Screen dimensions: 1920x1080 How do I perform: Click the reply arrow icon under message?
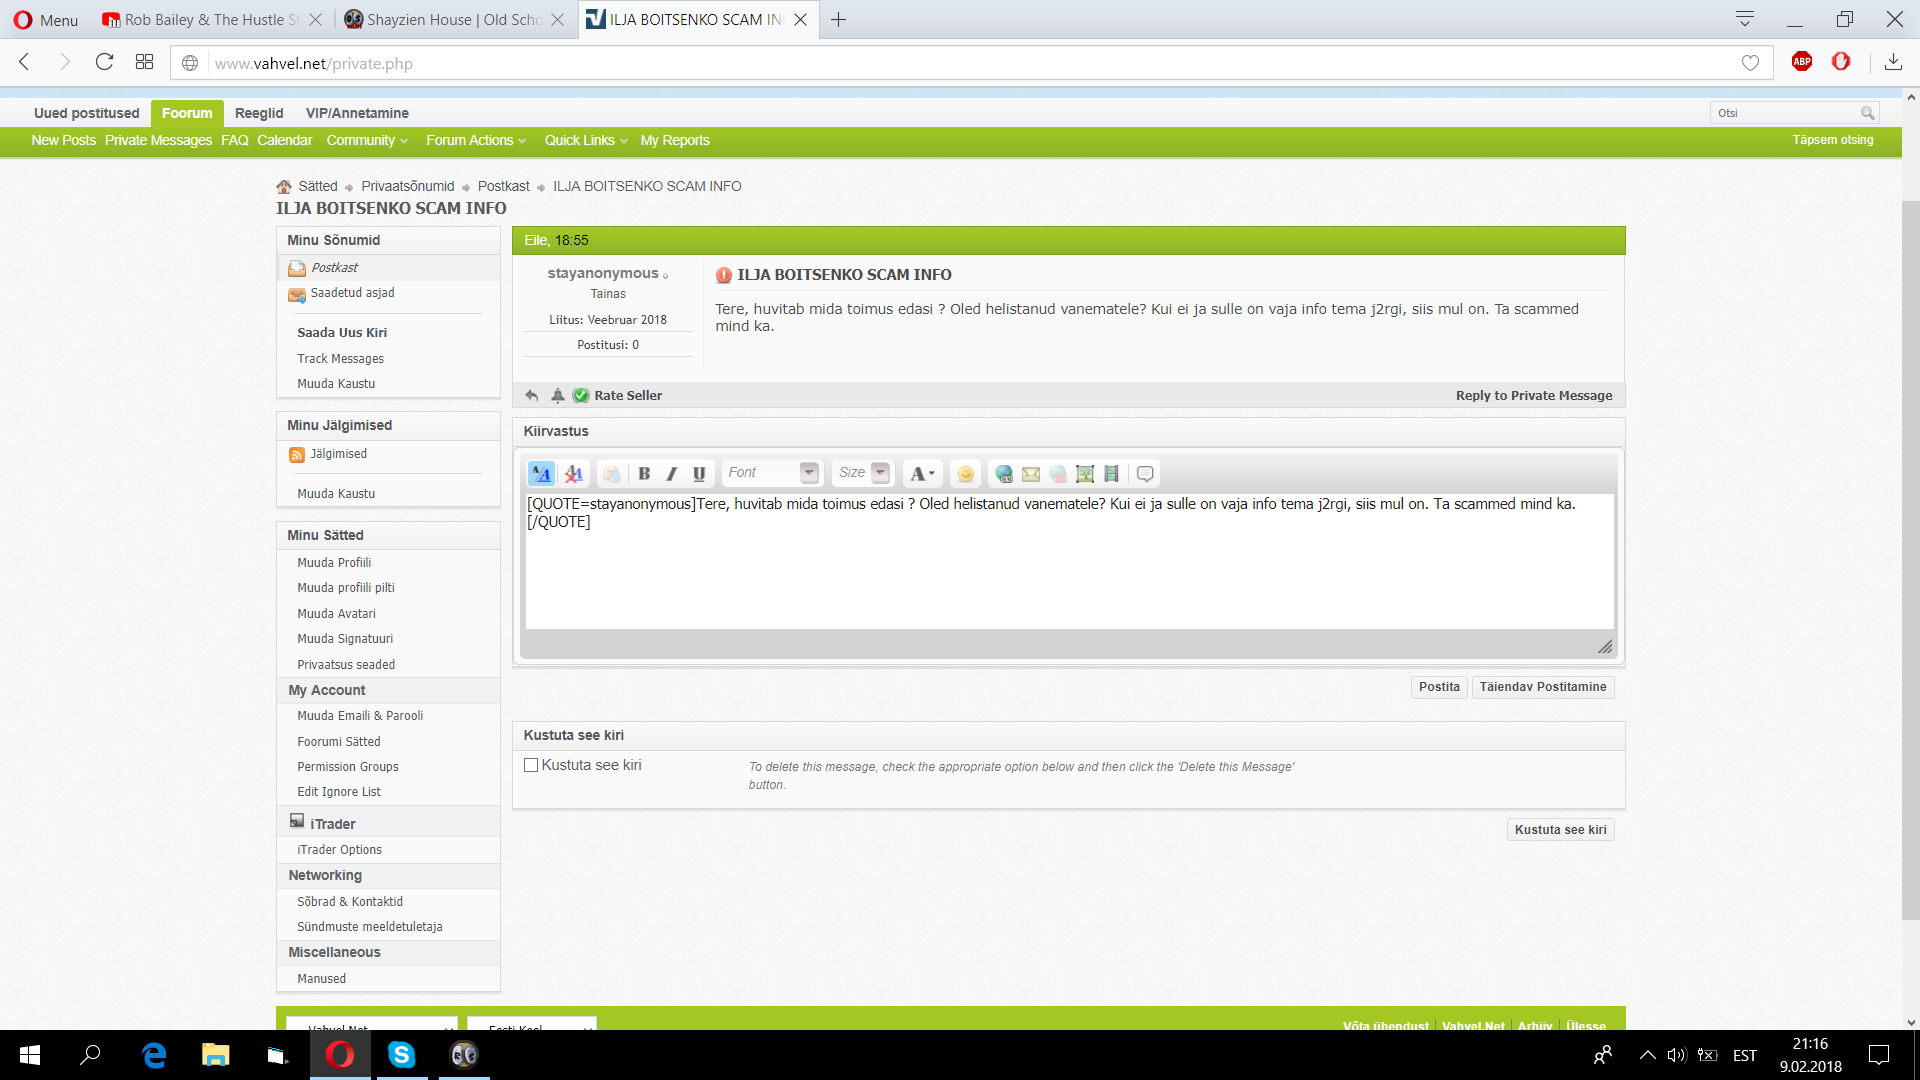click(x=532, y=395)
